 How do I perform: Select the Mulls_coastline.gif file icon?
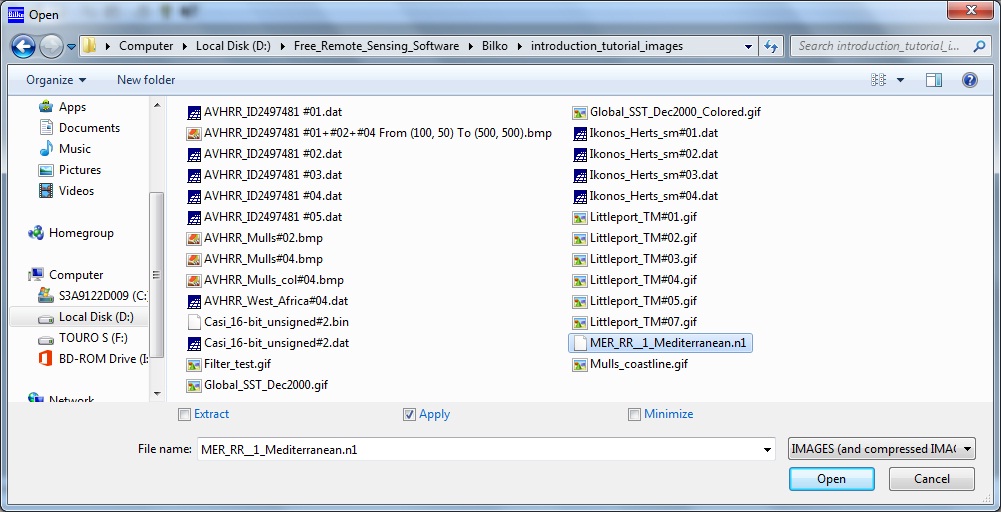click(x=580, y=364)
